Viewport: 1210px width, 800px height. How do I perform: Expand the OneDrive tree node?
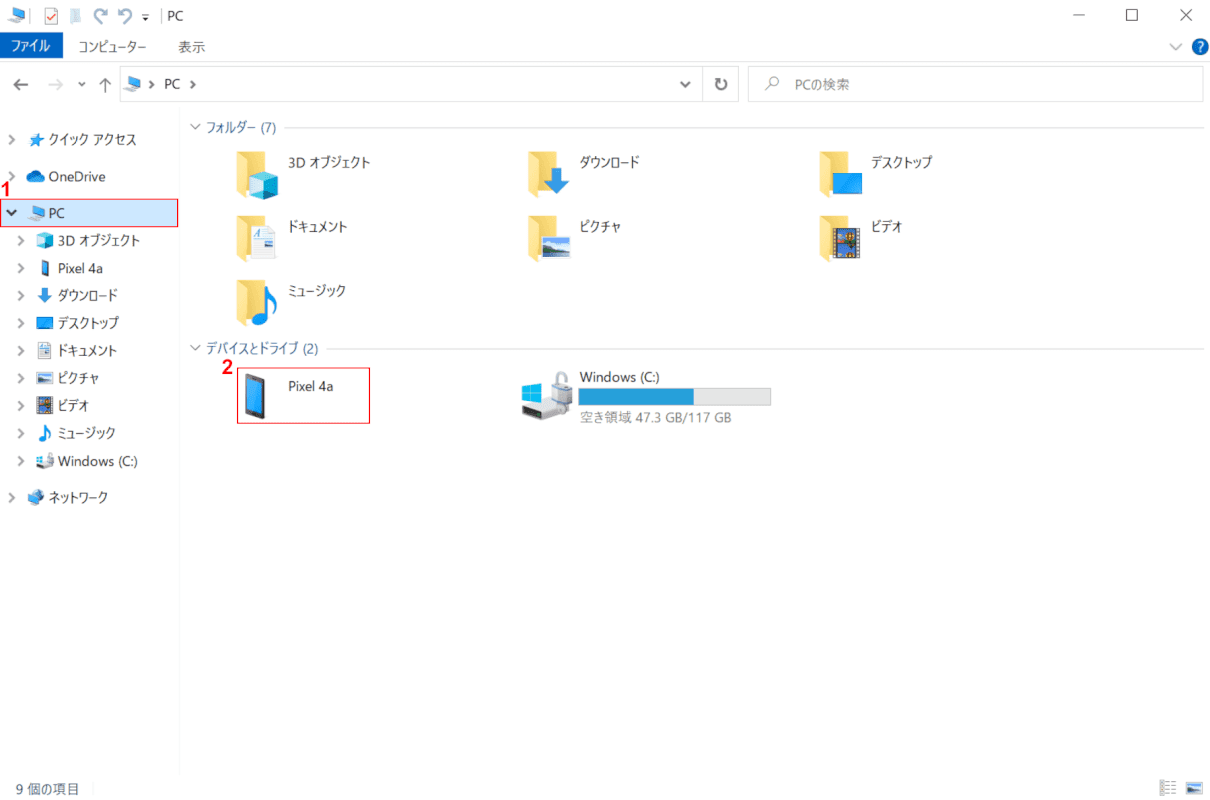tap(12, 177)
